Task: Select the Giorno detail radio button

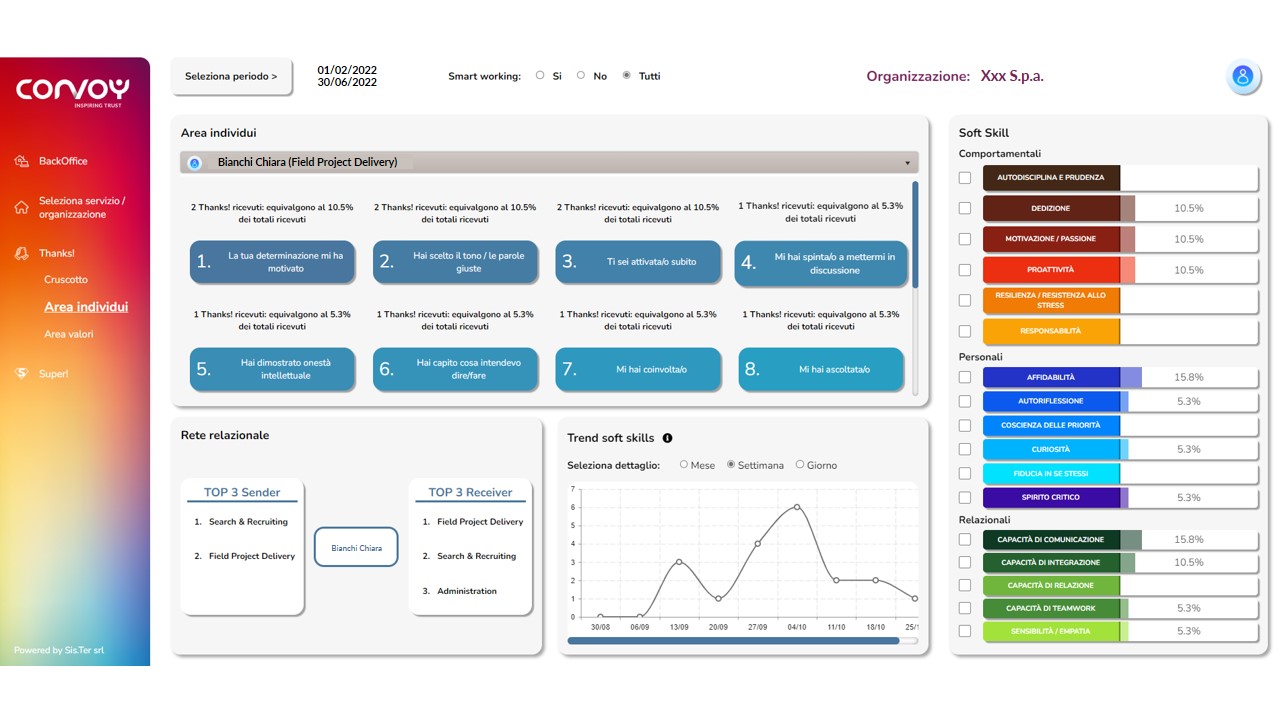Action: click(x=800, y=465)
